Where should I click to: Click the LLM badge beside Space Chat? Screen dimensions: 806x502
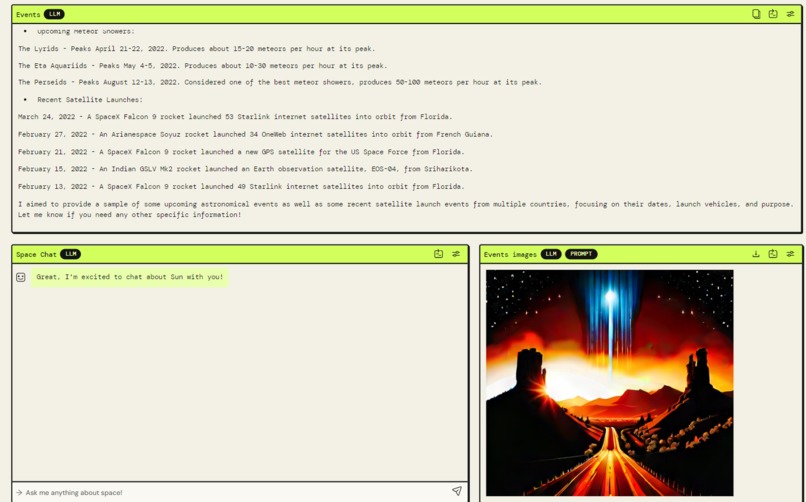[x=70, y=254]
